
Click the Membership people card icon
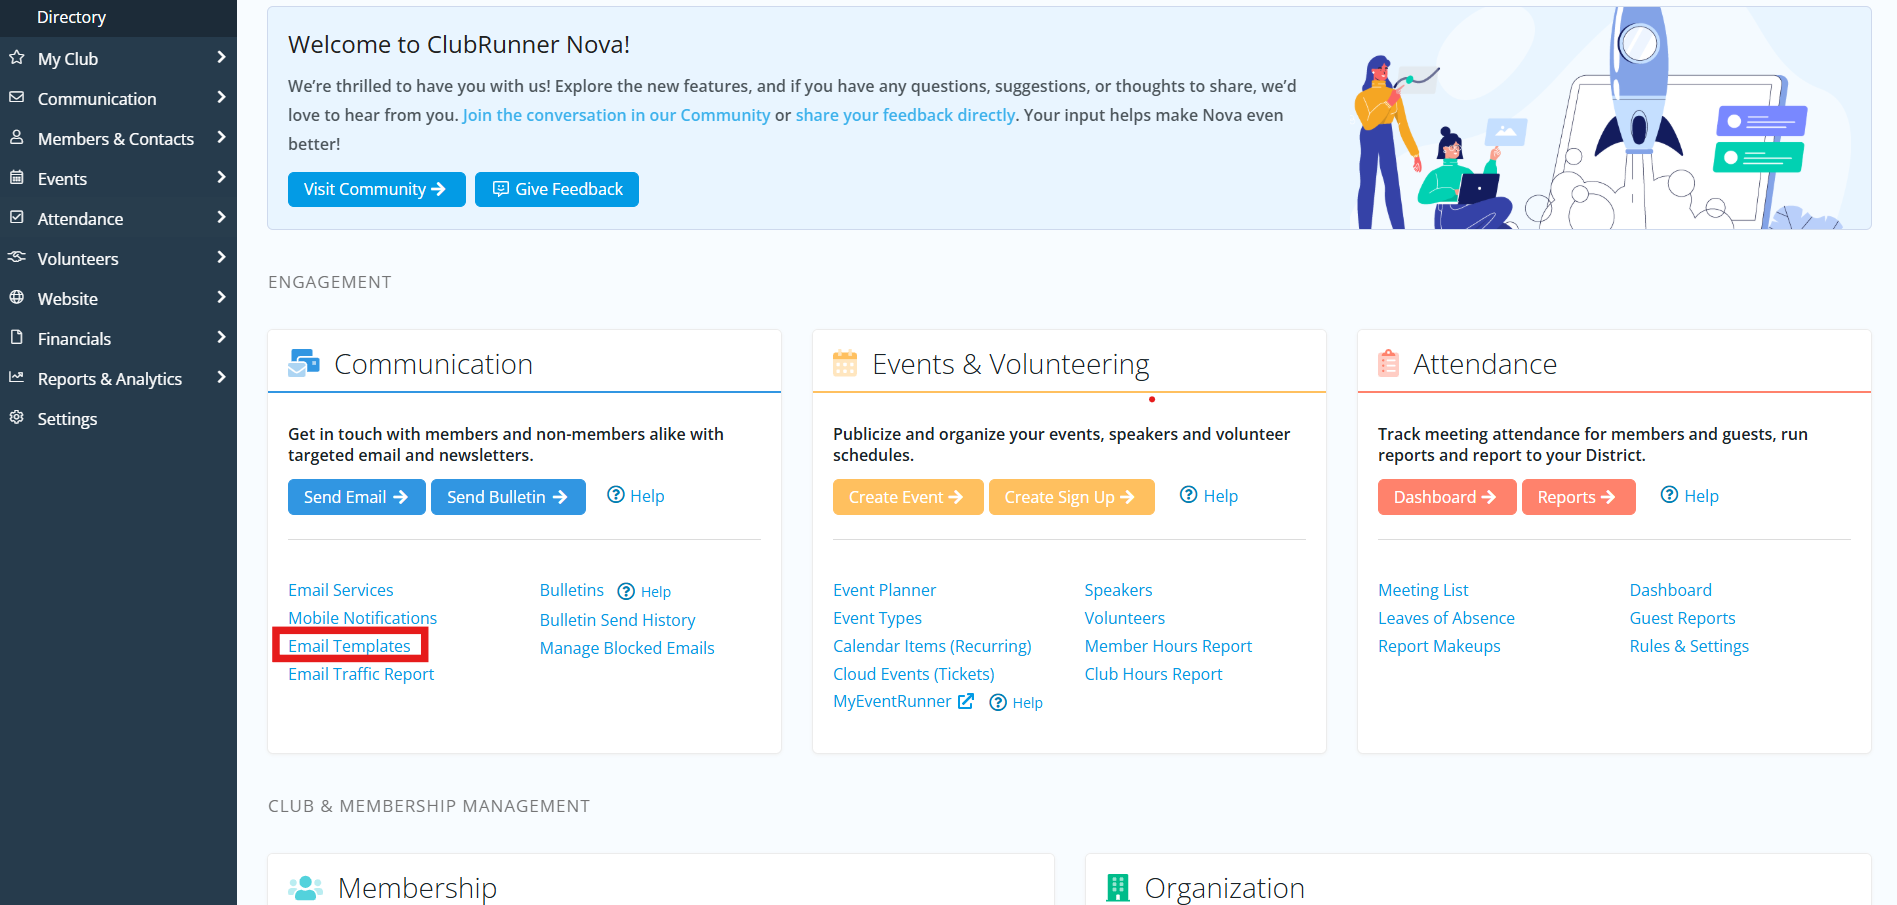click(305, 887)
